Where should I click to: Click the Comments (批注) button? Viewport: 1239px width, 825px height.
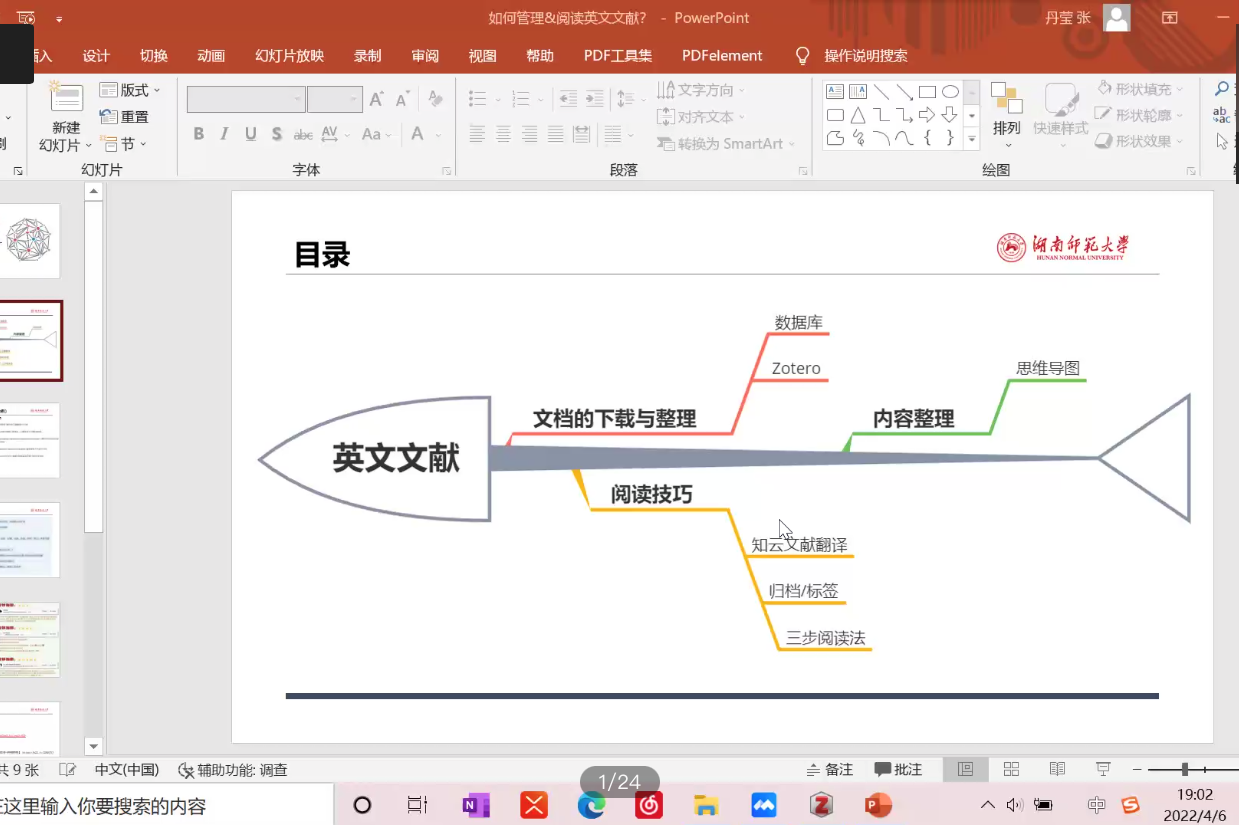(x=898, y=769)
